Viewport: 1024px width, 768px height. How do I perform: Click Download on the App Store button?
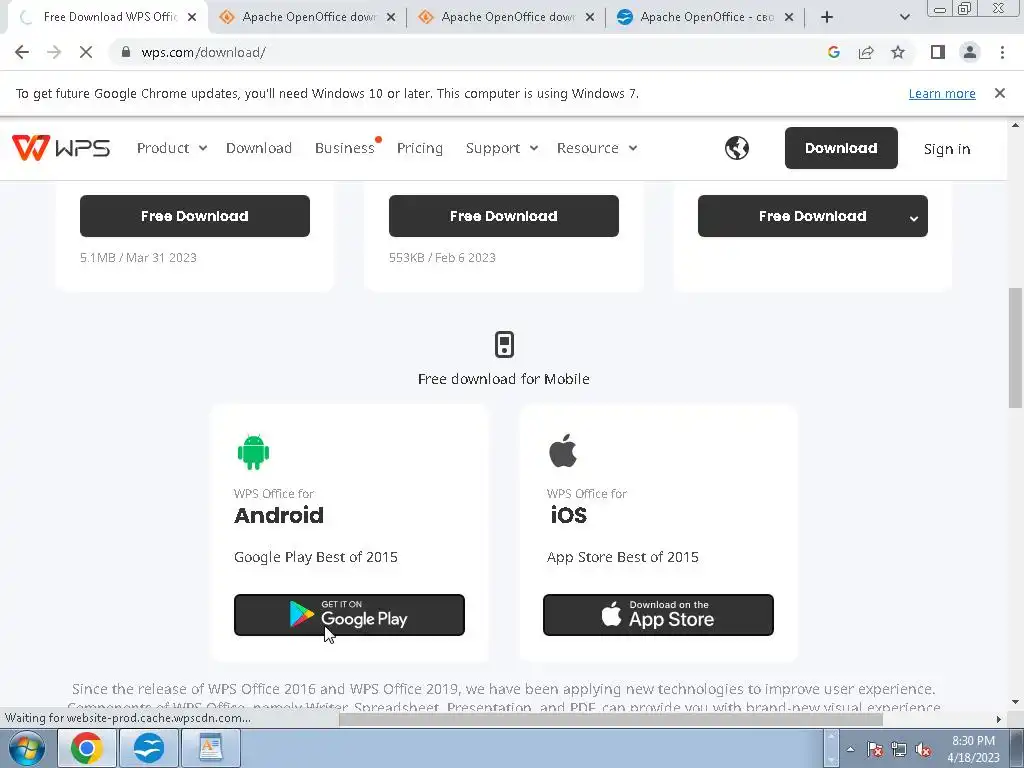658,615
